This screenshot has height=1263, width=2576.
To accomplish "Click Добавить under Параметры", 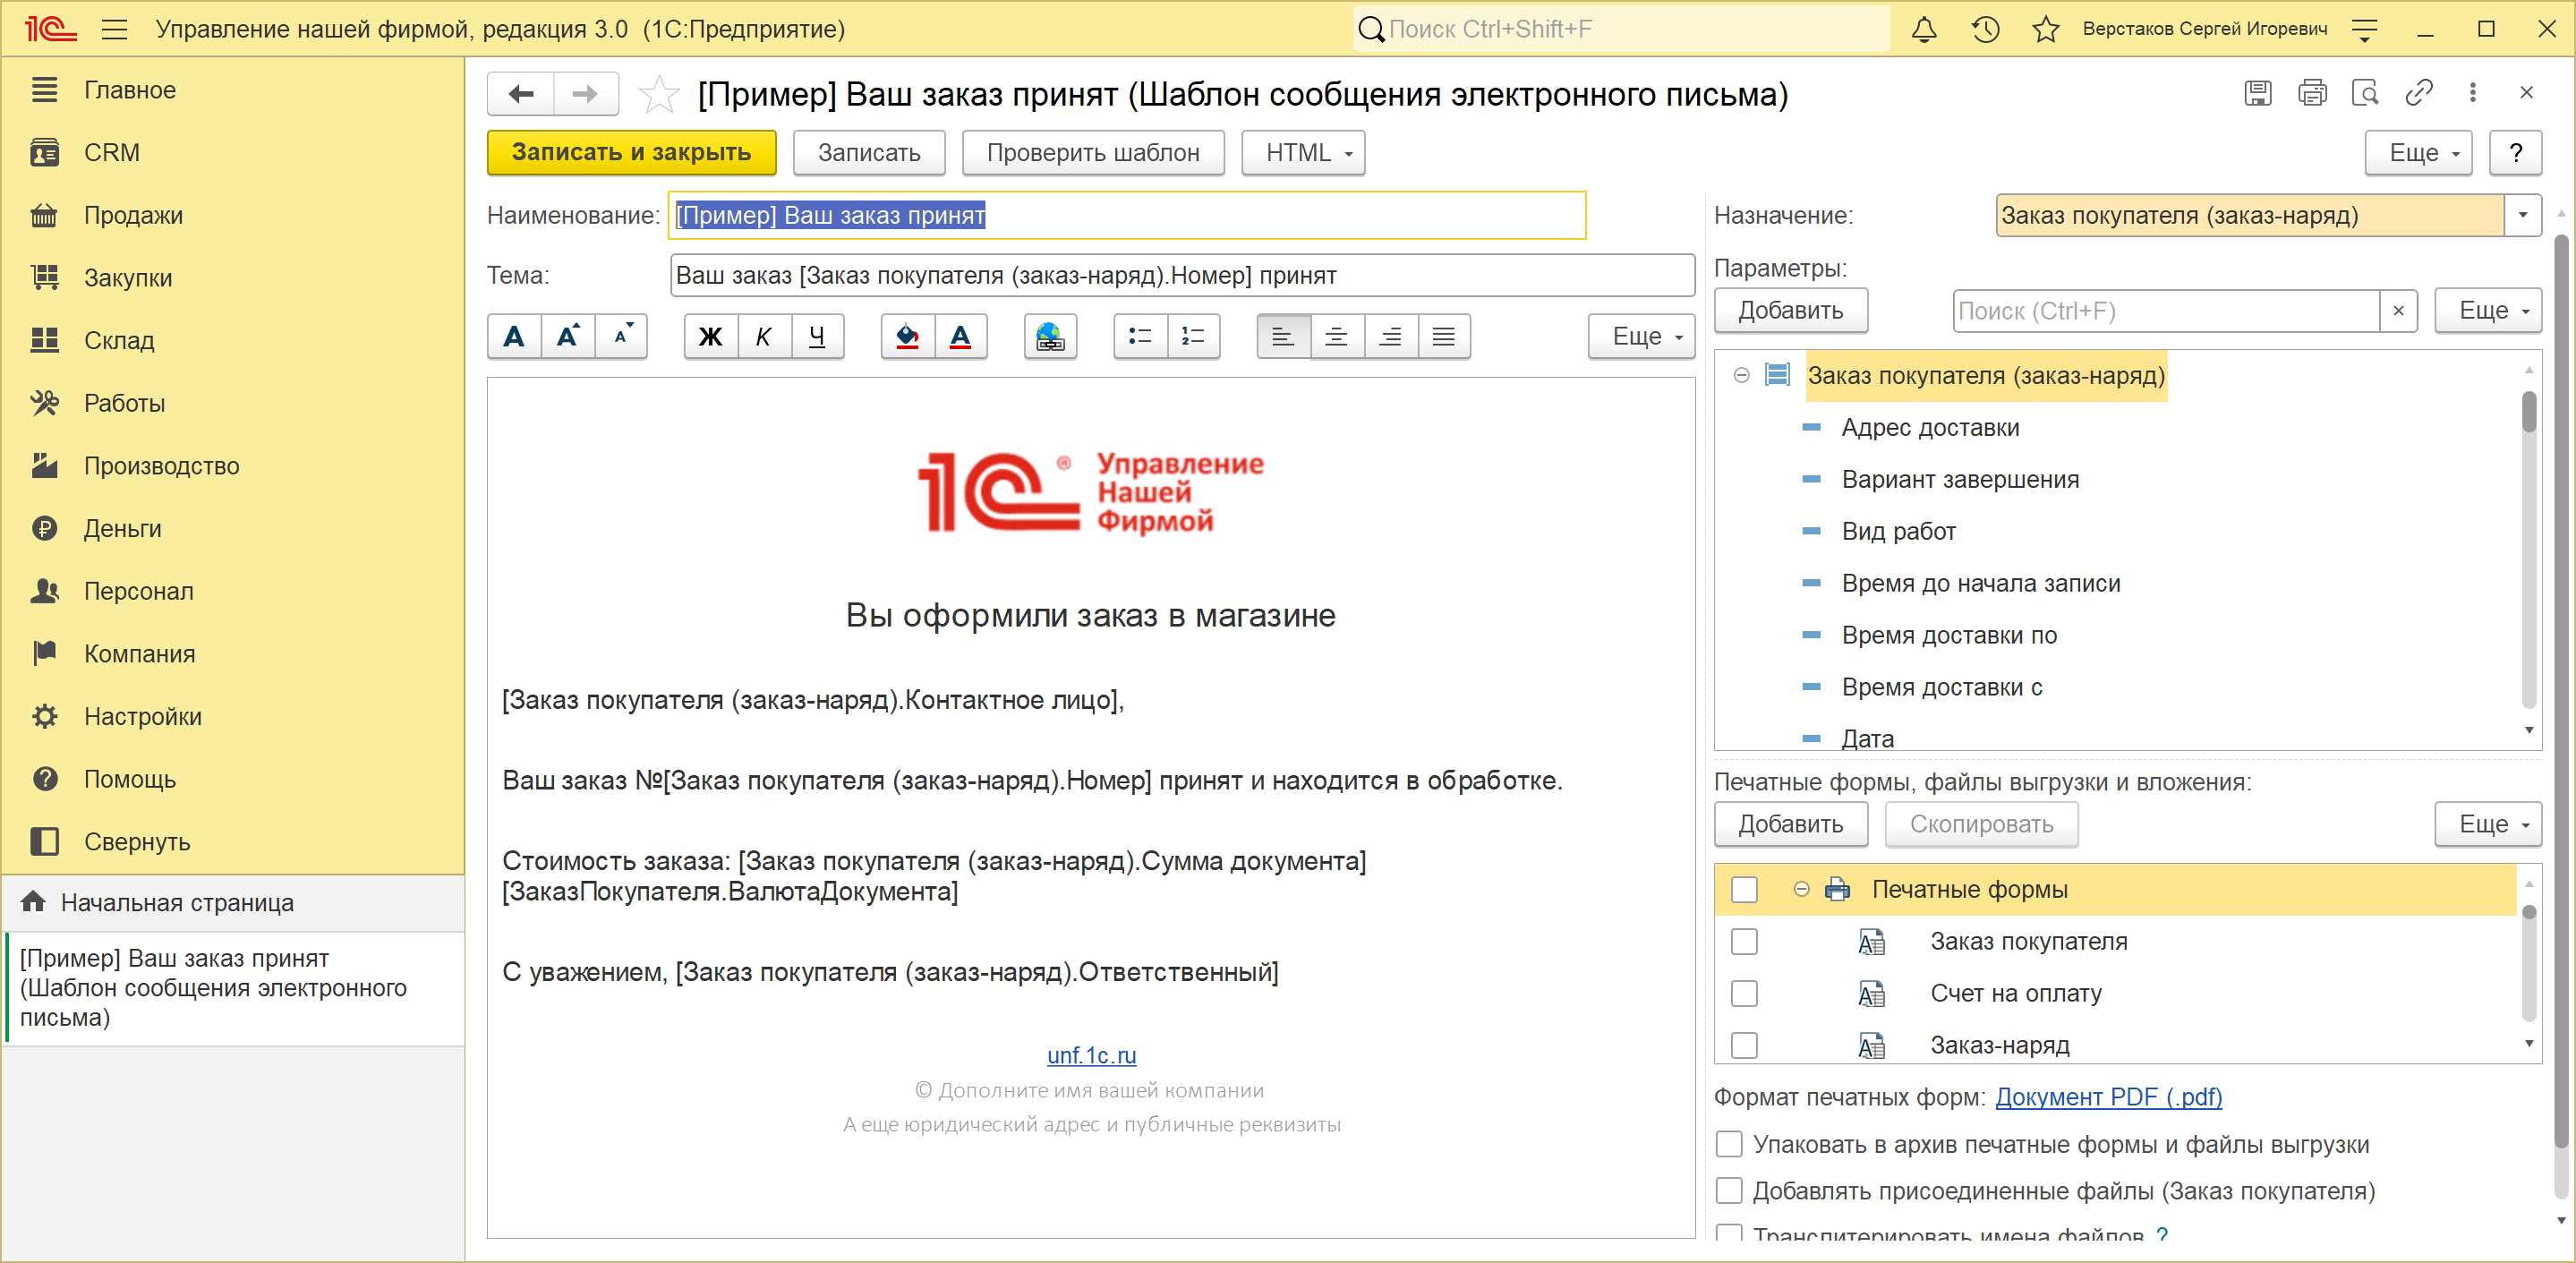I will (x=1791, y=310).
